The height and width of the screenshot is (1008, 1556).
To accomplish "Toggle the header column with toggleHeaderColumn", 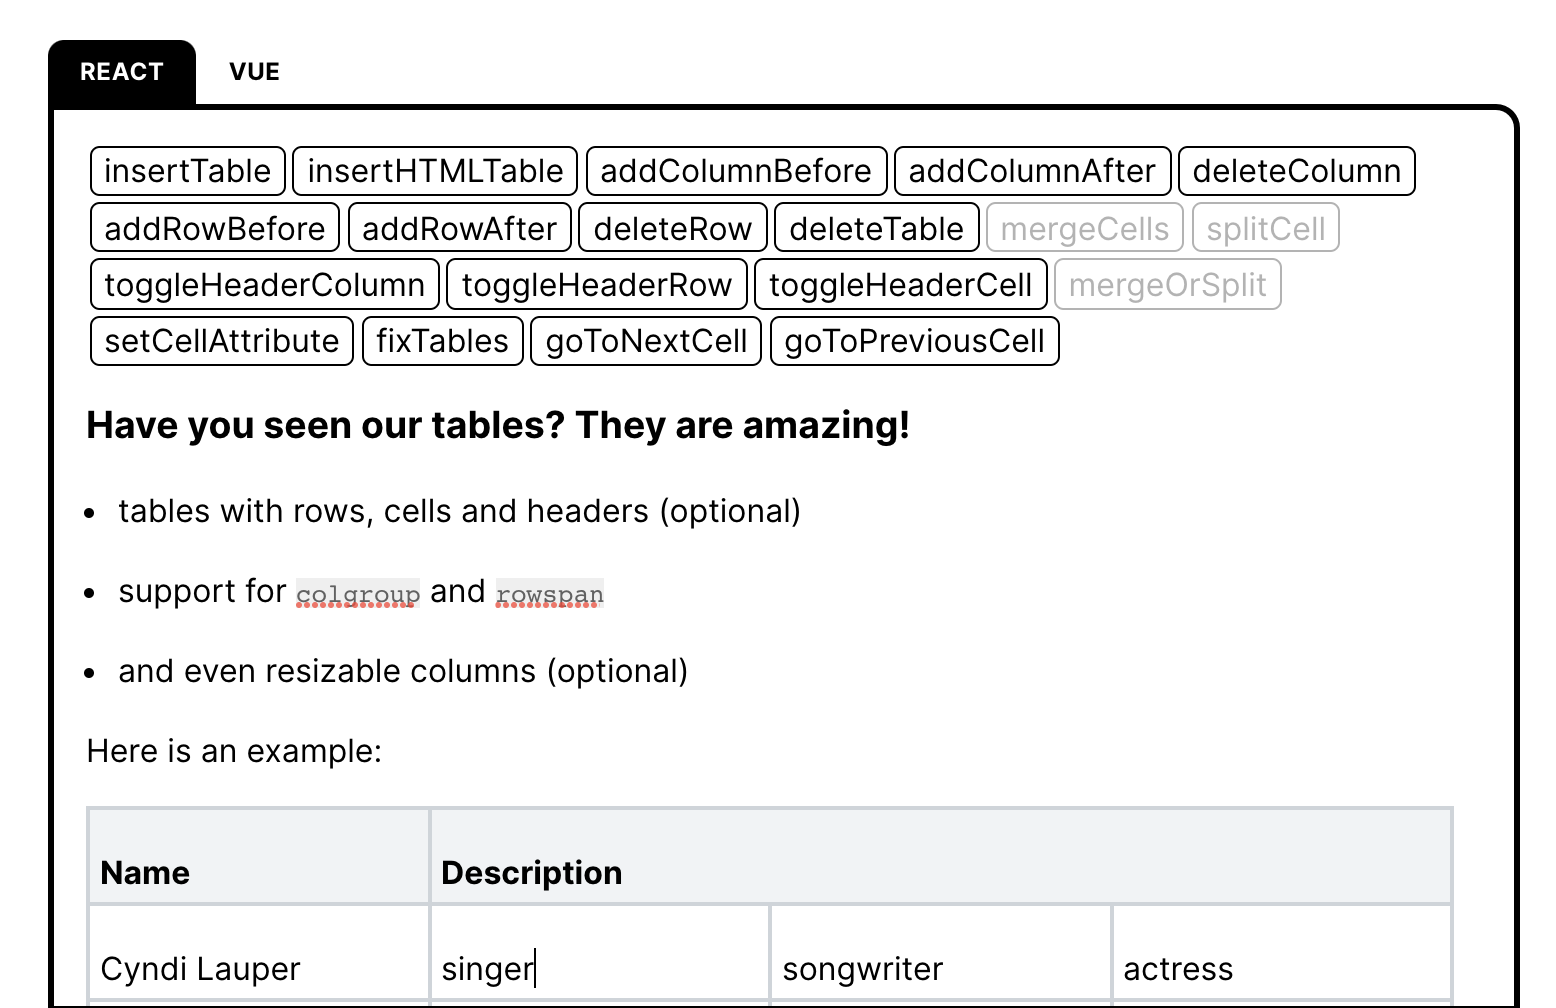I will pyautogui.click(x=263, y=284).
